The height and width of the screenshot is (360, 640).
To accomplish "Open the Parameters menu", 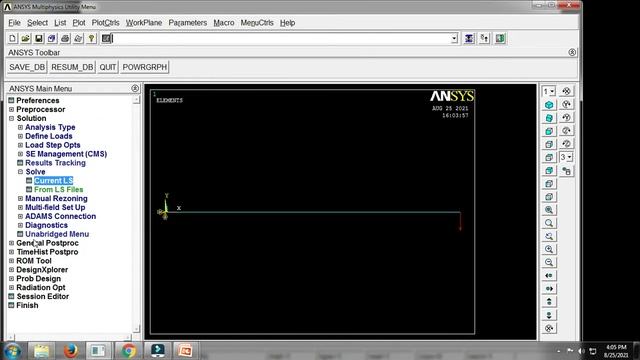I will [x=188, y=23].
